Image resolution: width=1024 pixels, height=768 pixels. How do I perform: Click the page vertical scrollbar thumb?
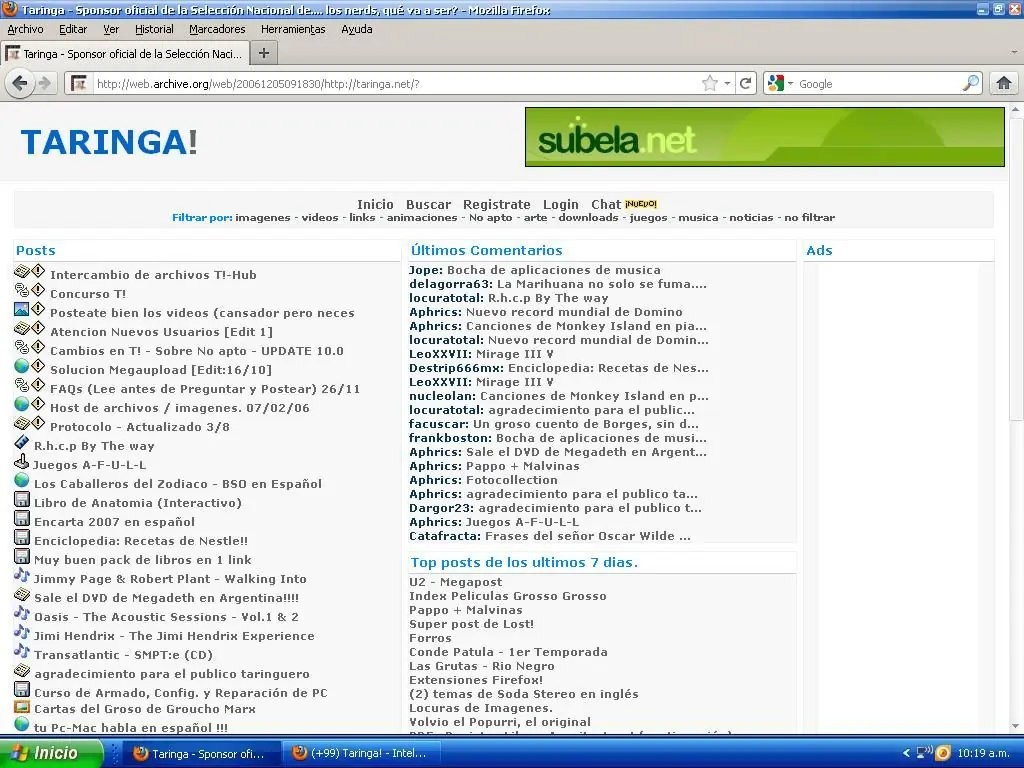point(1016,268)
